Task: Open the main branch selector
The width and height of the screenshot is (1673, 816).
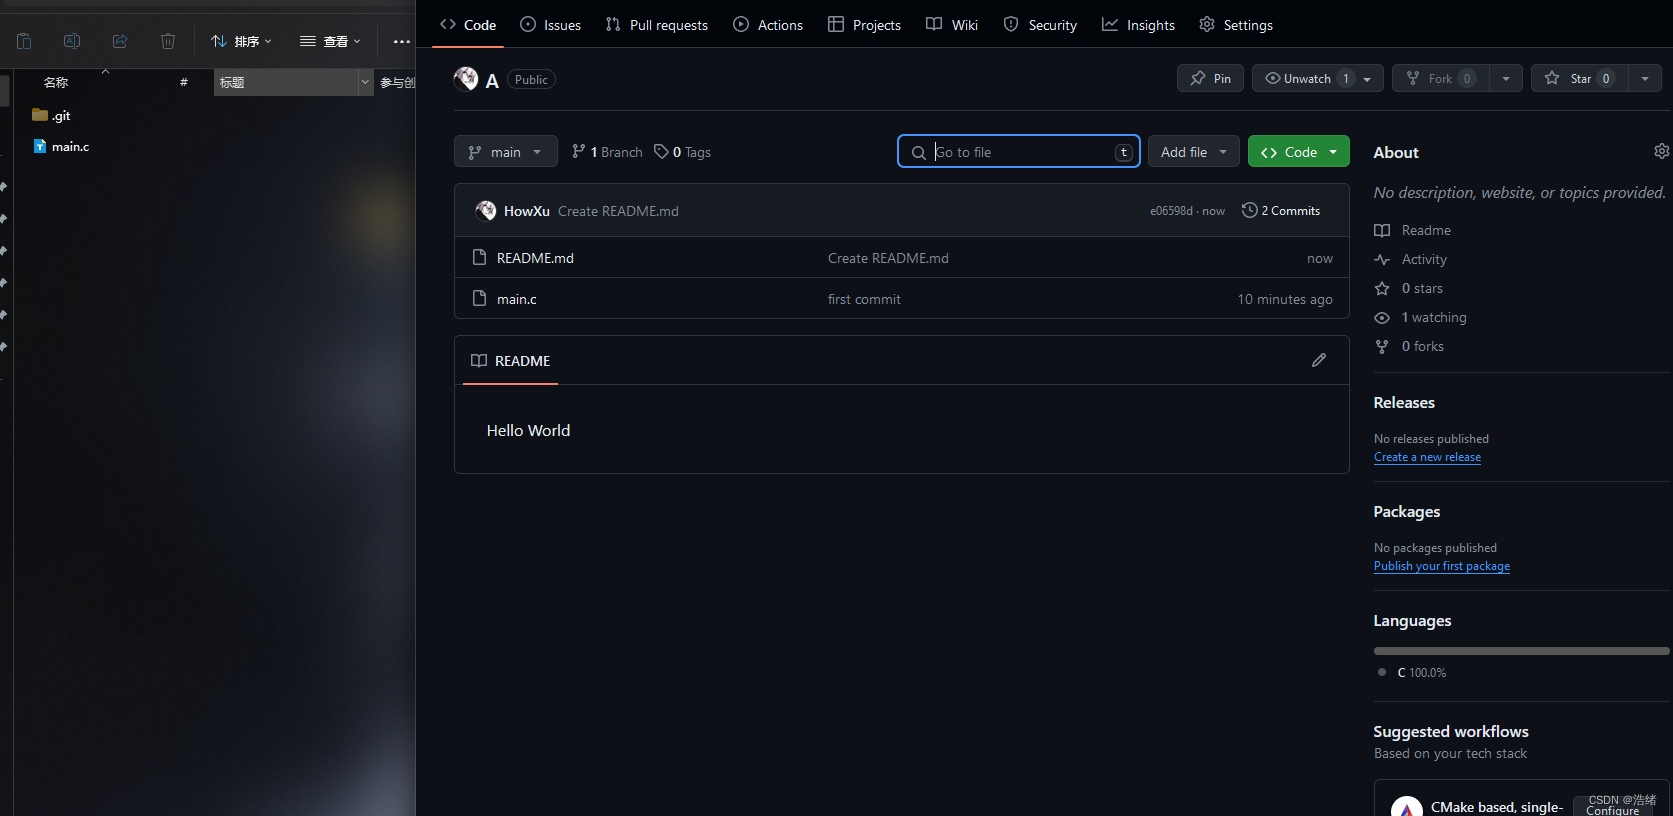Action: click(506, 152)
